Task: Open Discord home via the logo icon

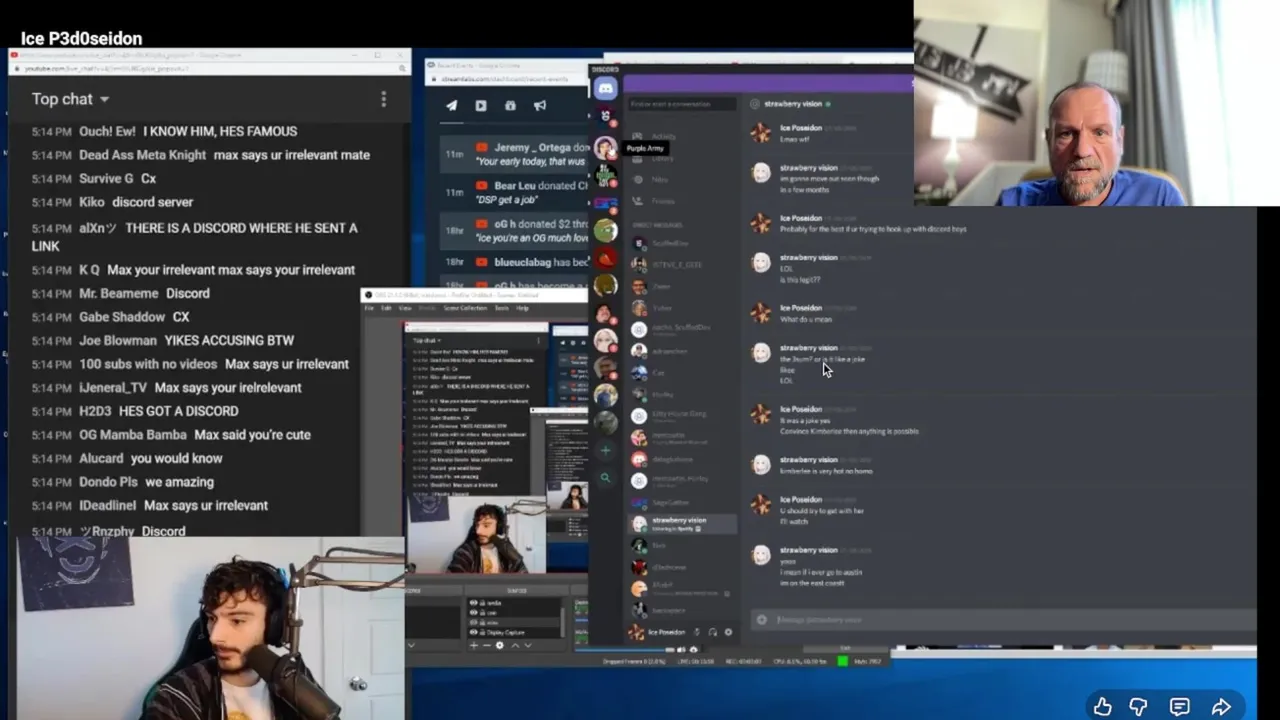Action: point(605,88)
